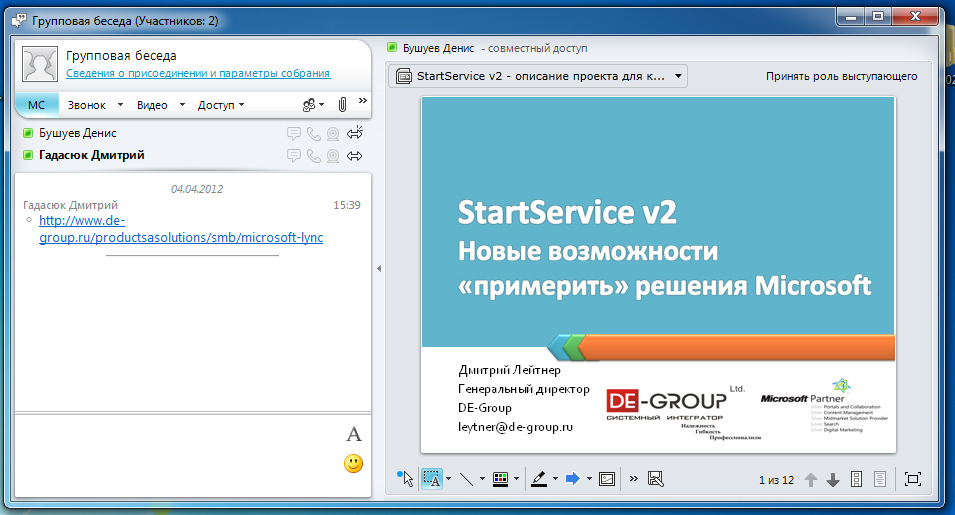Image resolution: width=955 pixels, height=515 pixels.
Task: Select participant Гадасюк Дмитрий
Action: 91,155
